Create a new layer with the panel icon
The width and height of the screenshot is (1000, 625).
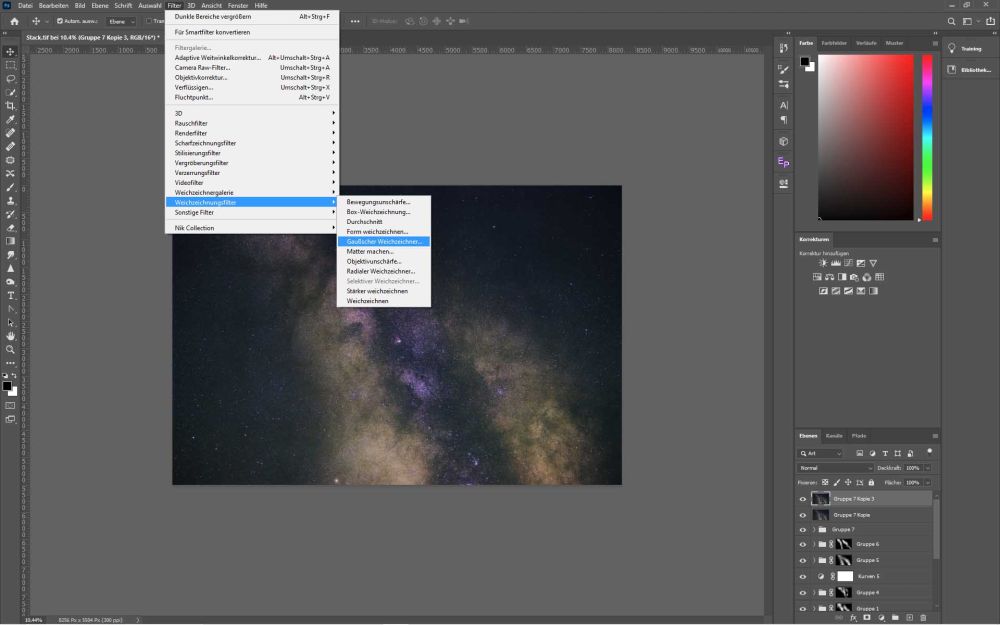tap(910, 618)
